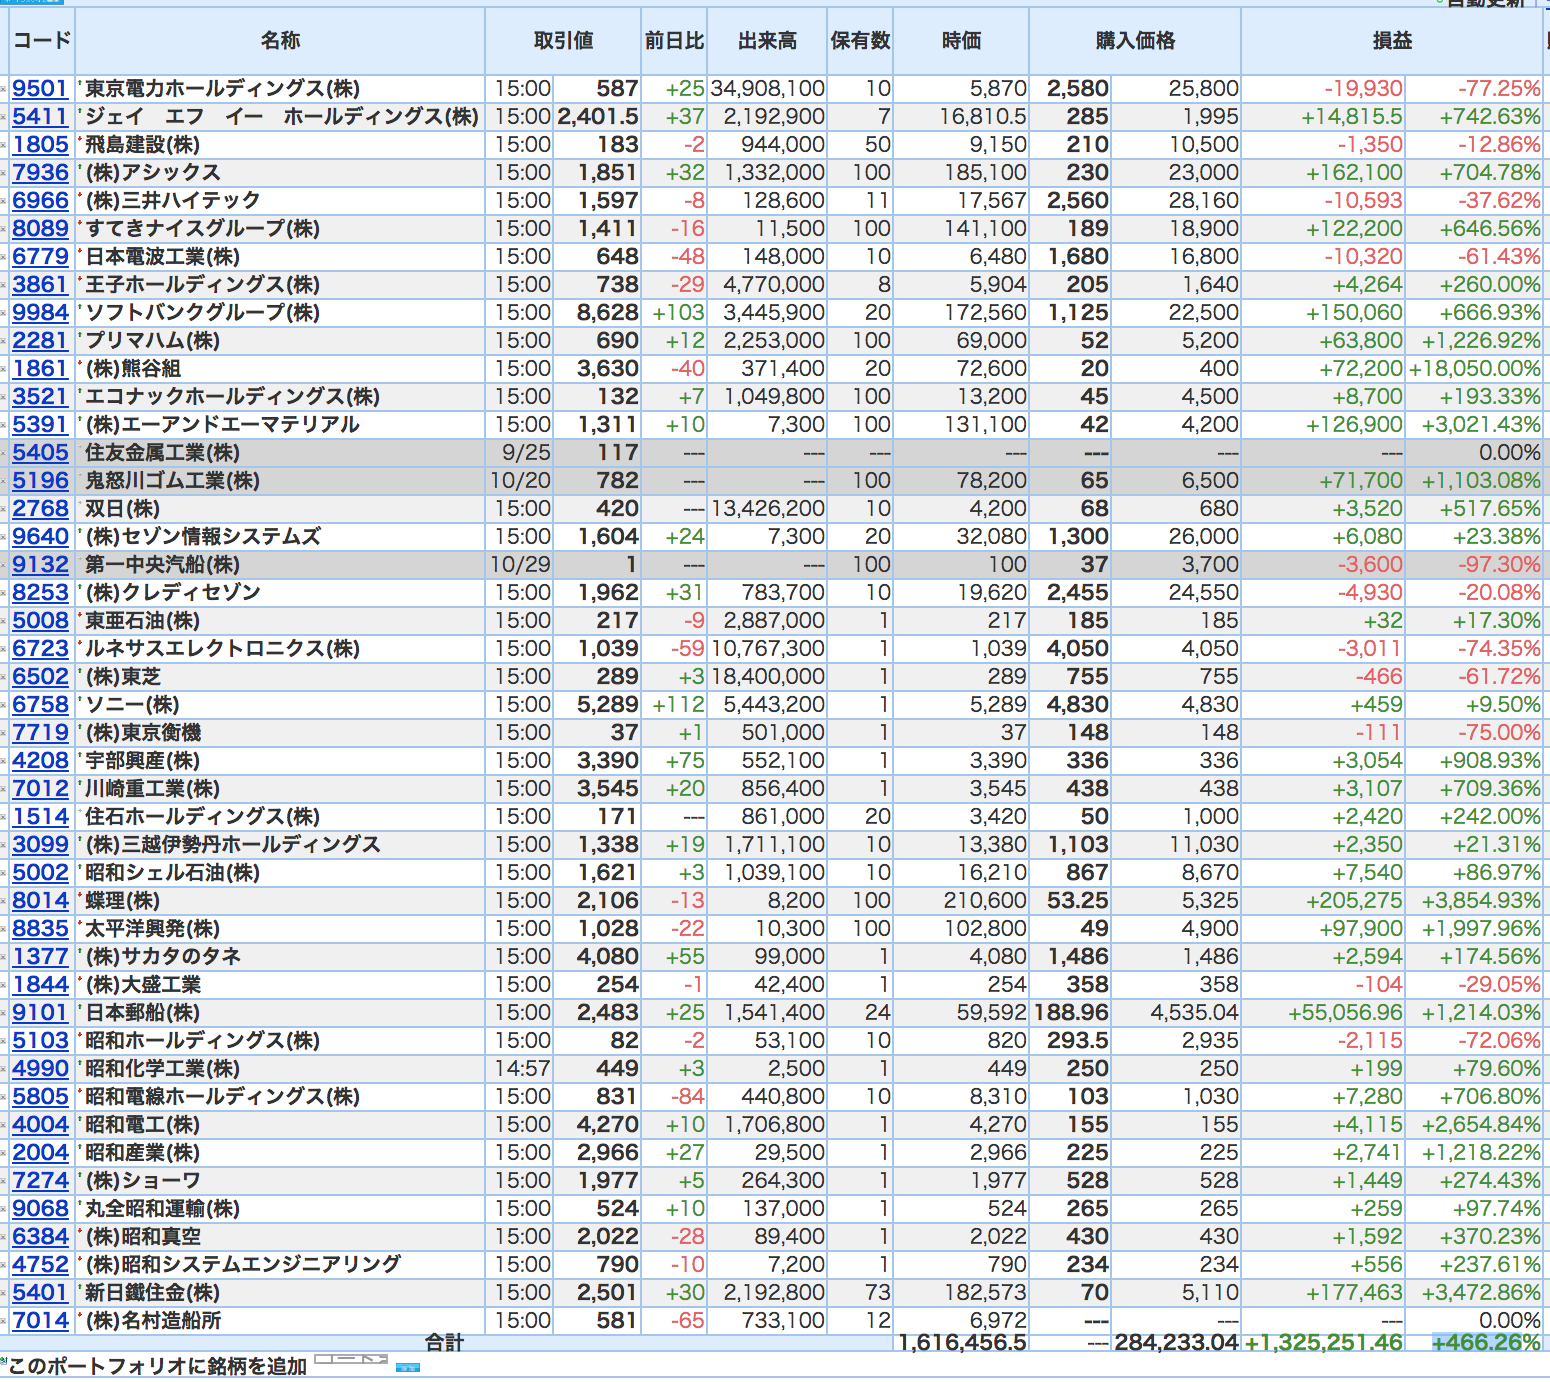Click the delete icon beside code 9501

tap(3, 89)
